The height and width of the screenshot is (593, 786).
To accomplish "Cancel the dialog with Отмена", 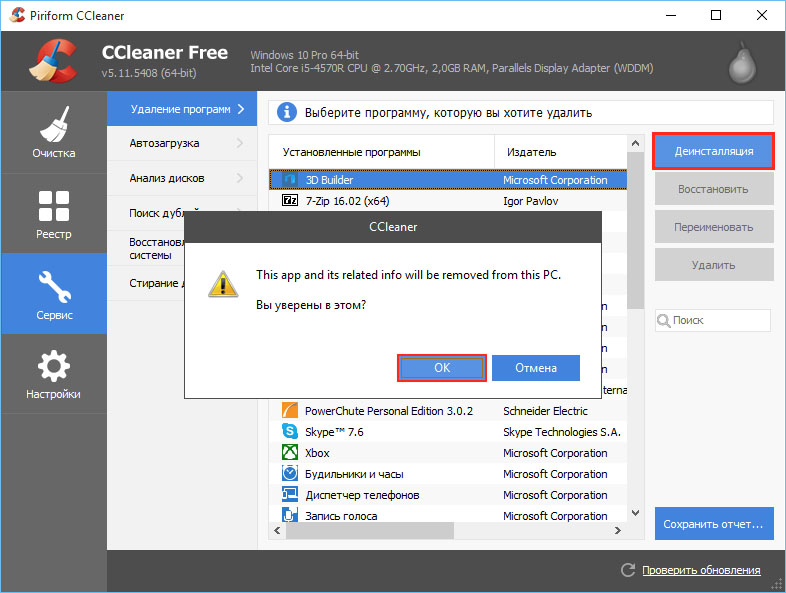I will [536, 368].
